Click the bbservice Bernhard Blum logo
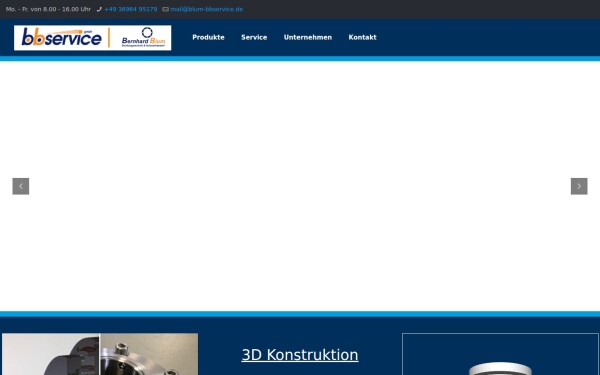The height and width of the screenshot is (375, 600). 93,38
